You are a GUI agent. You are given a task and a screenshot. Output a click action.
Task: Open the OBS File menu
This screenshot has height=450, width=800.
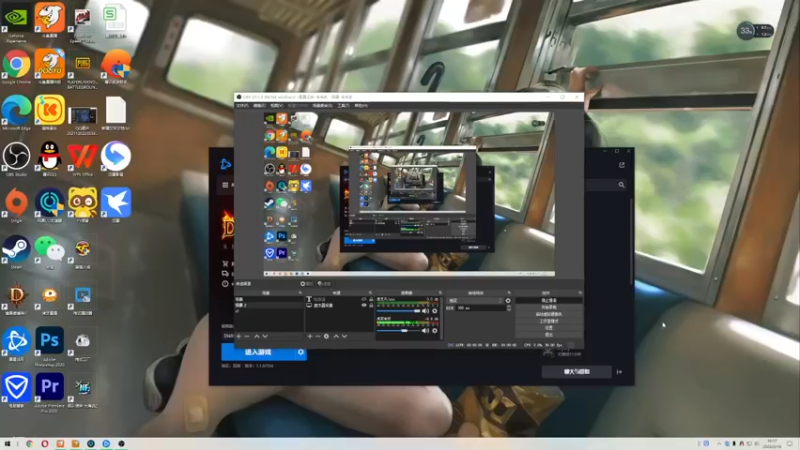click(242, 106)
